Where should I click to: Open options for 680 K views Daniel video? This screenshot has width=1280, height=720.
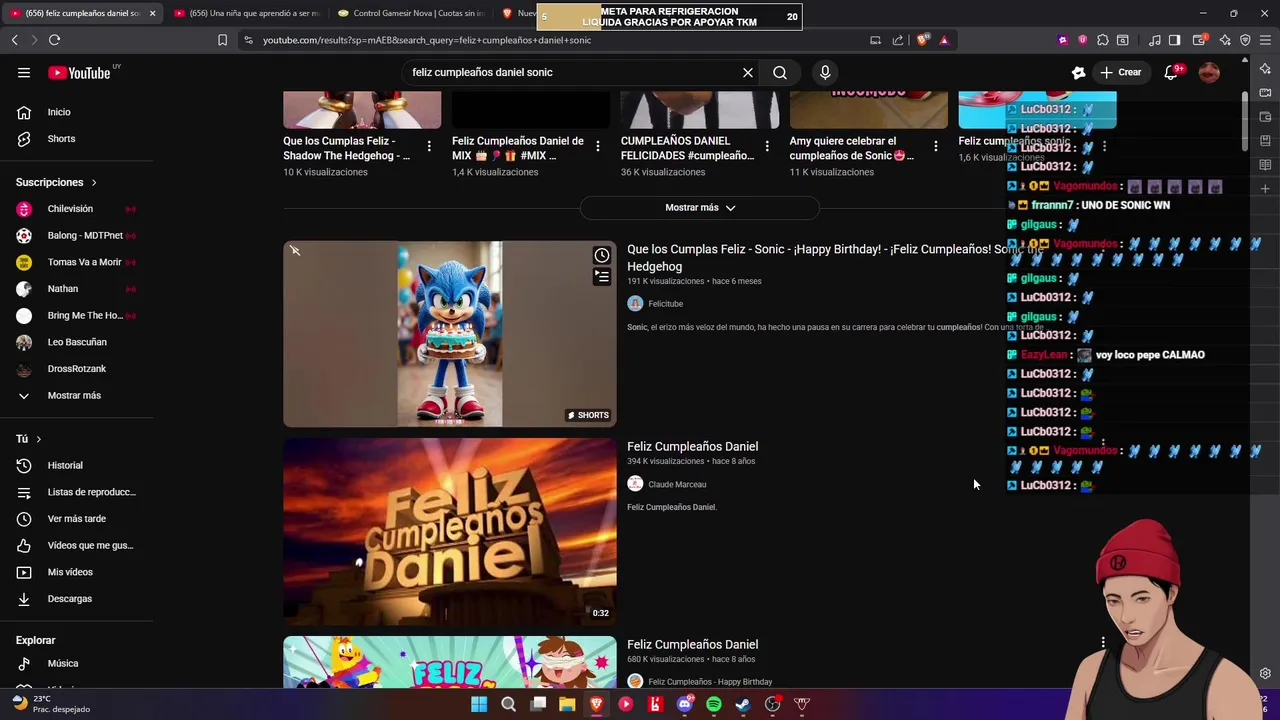[x=1103, y=643]
